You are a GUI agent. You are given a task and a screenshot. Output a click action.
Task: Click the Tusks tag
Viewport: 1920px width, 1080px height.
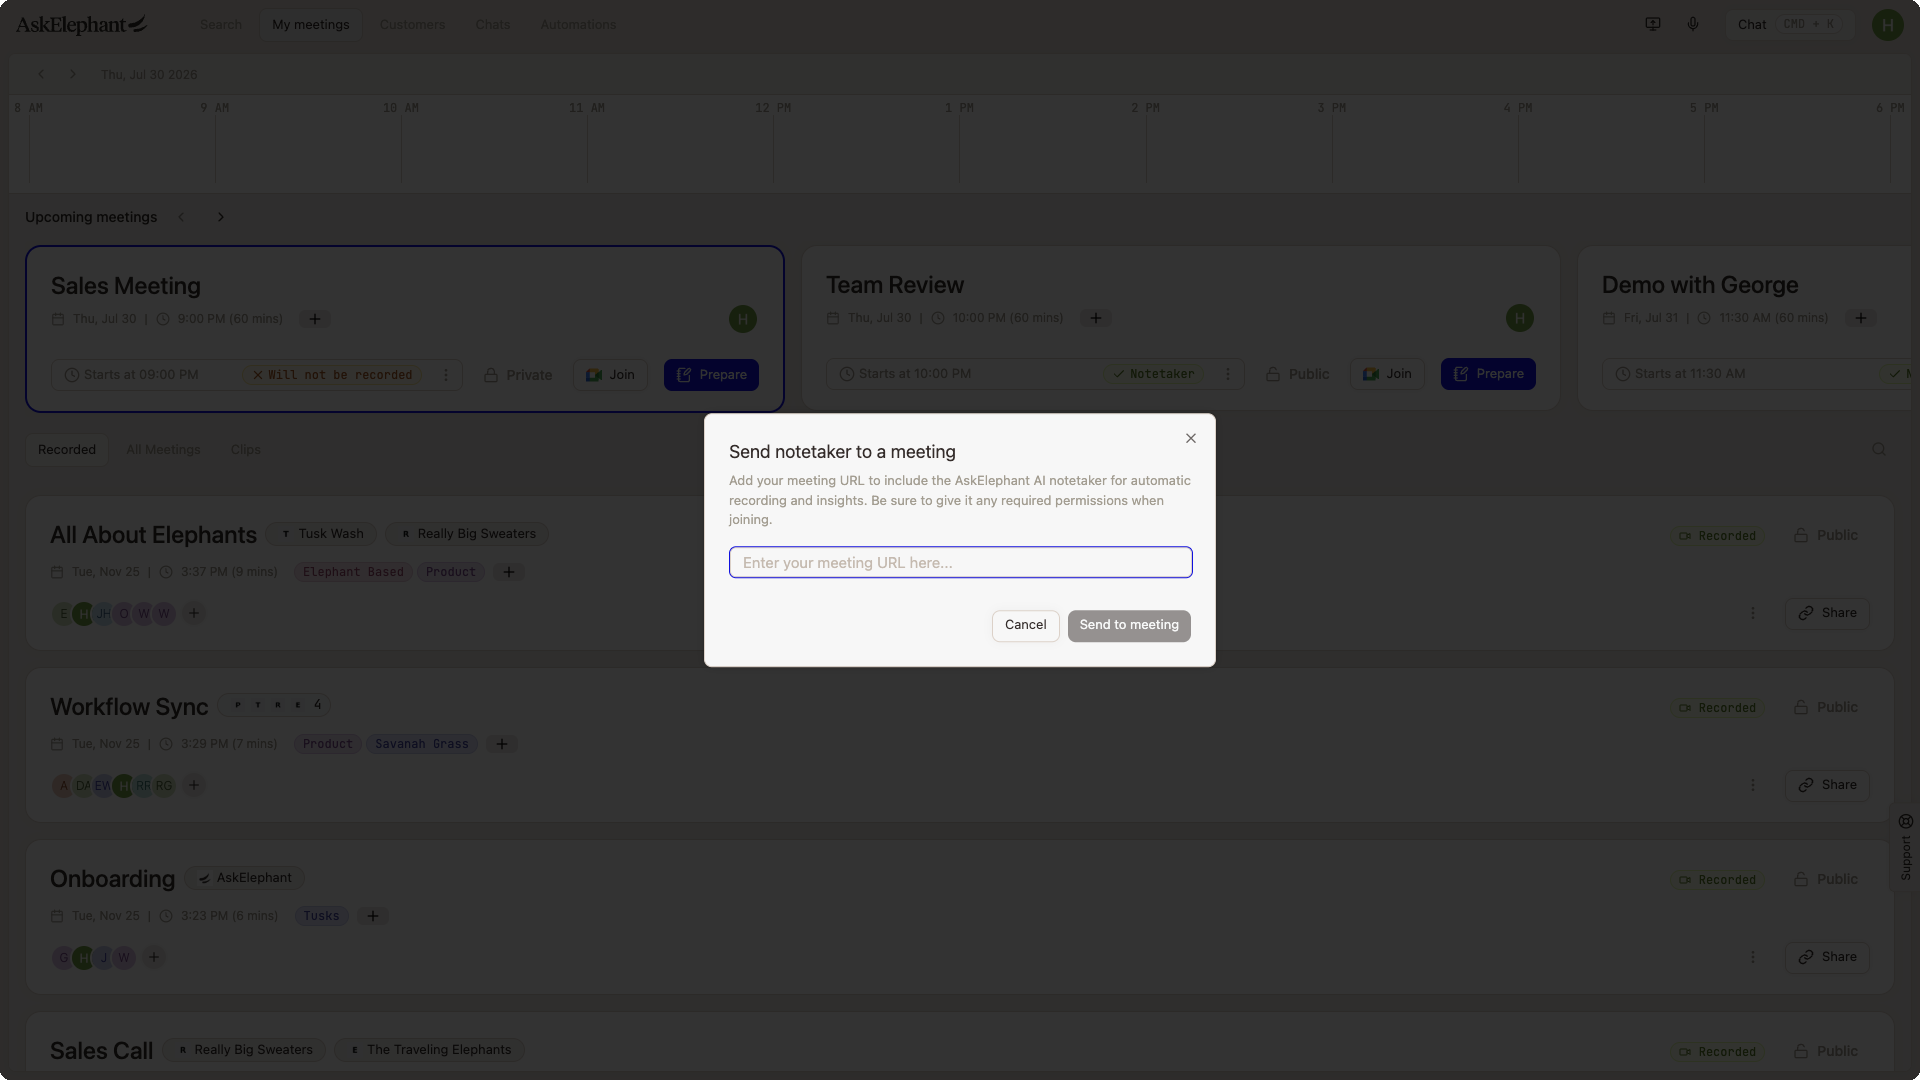click(321, 916)
